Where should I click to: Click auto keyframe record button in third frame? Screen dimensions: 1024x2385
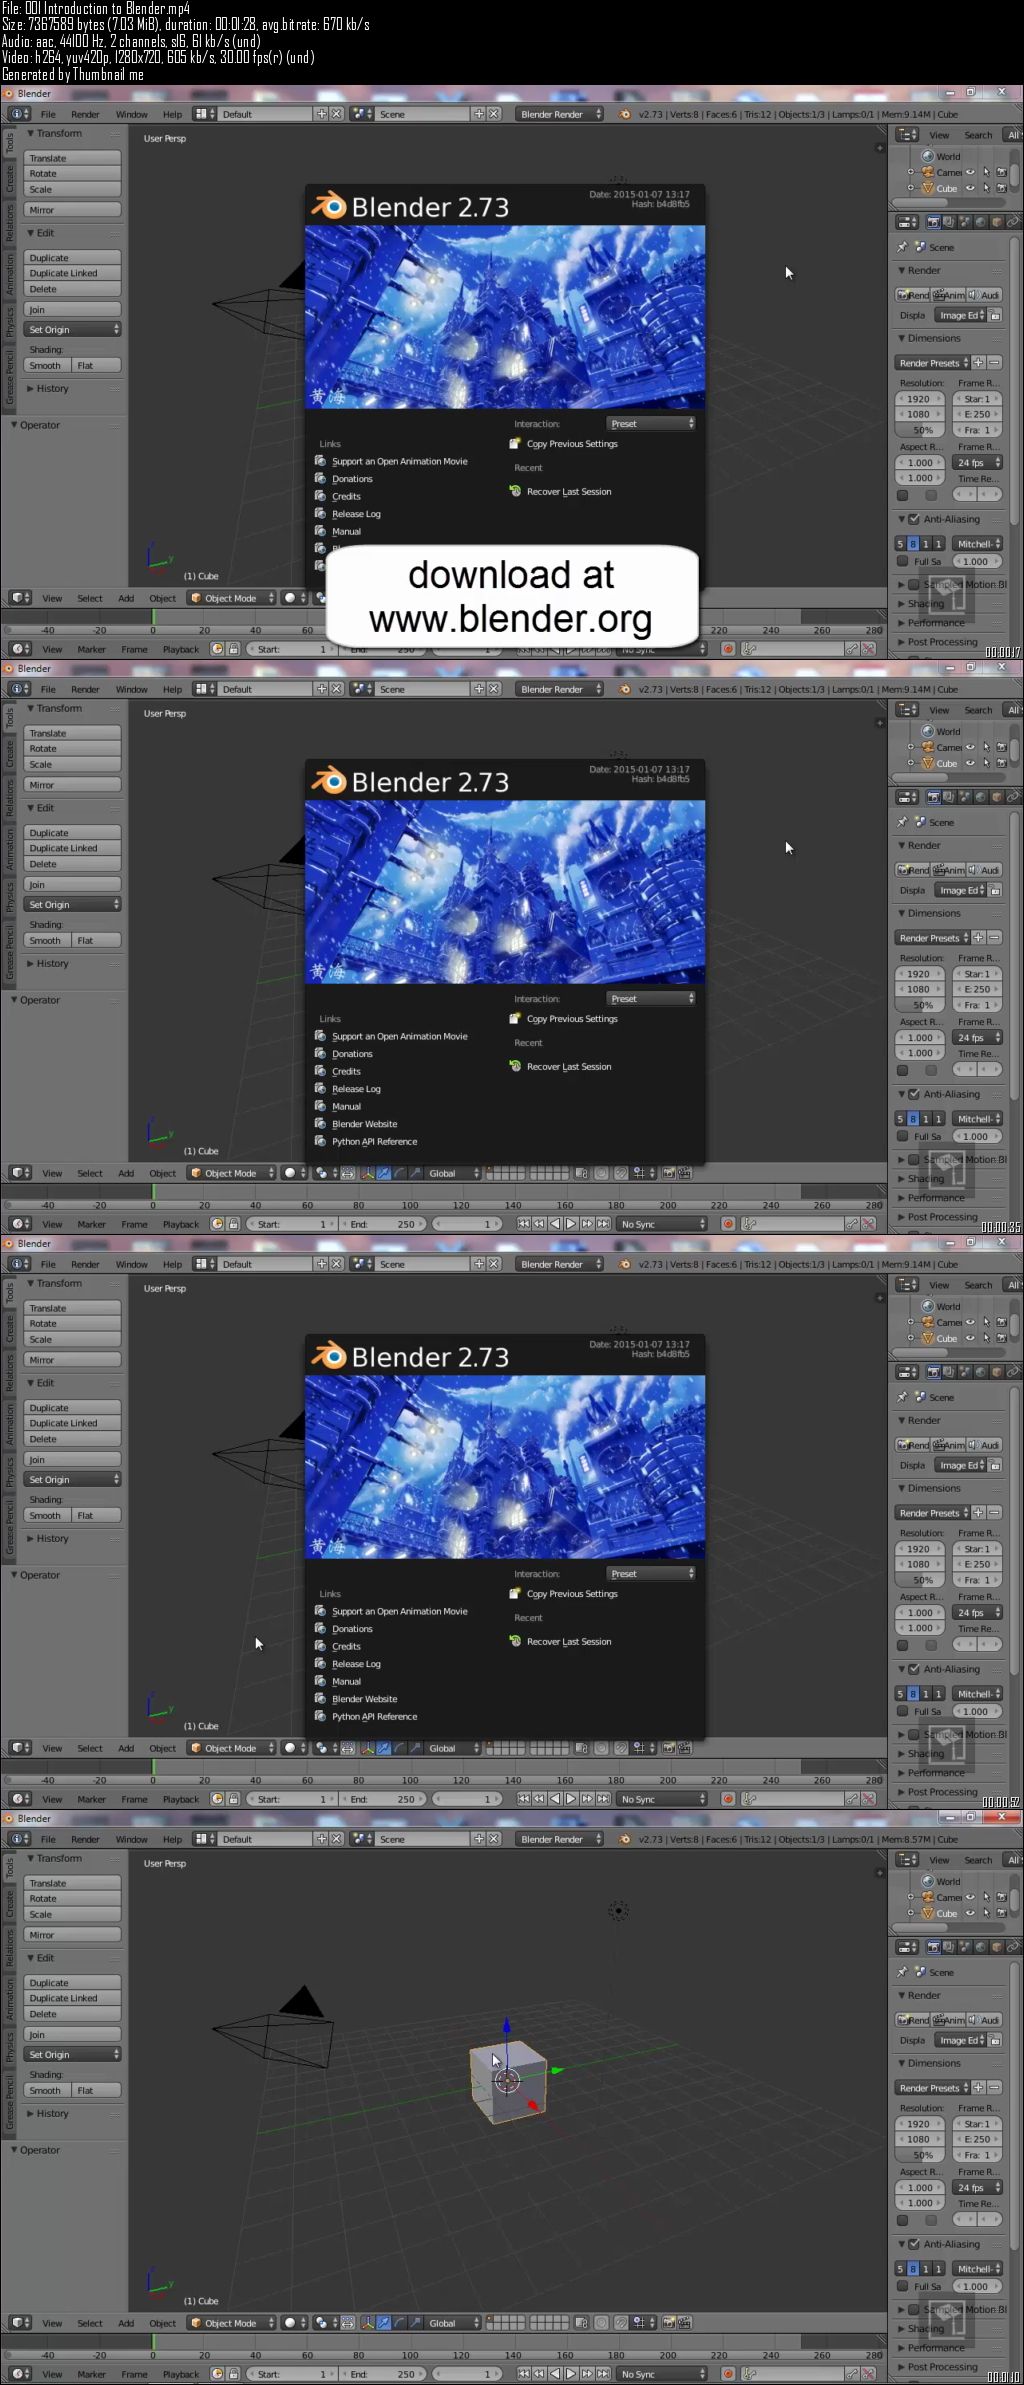click(x=728, y=1799)
